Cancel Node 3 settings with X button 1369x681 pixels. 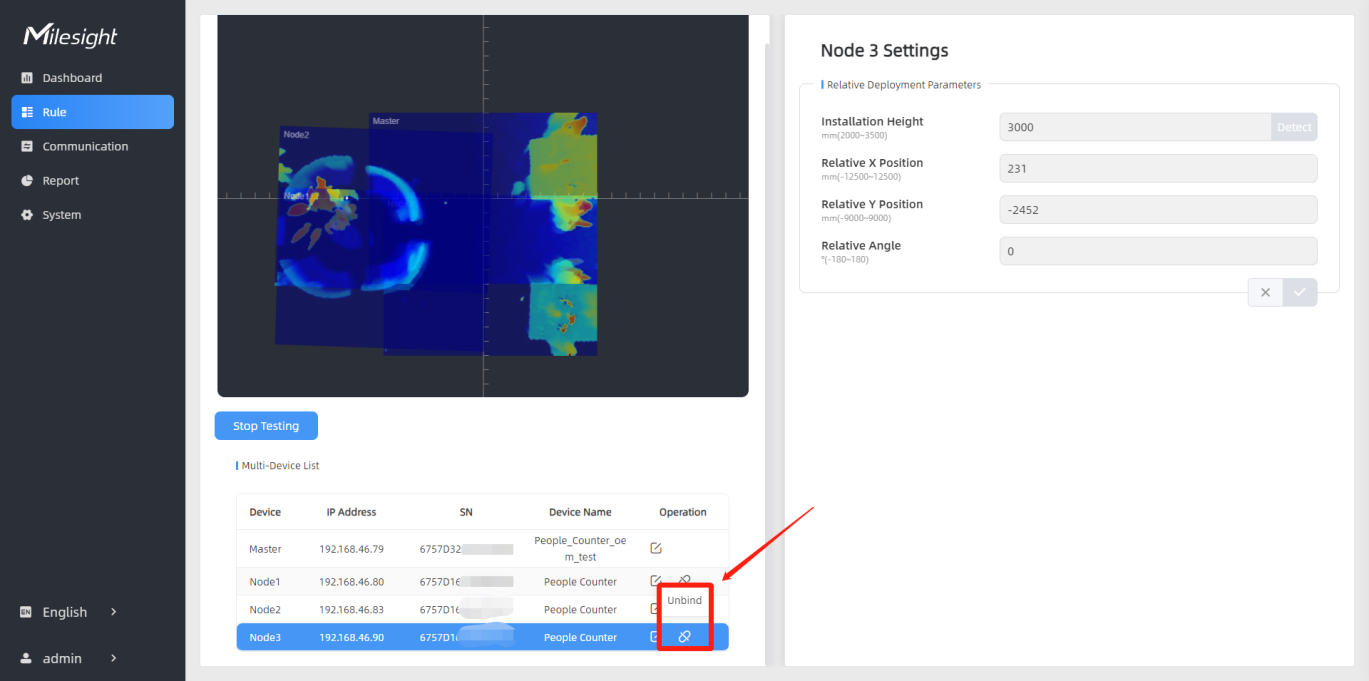(x=1265, y=292)
